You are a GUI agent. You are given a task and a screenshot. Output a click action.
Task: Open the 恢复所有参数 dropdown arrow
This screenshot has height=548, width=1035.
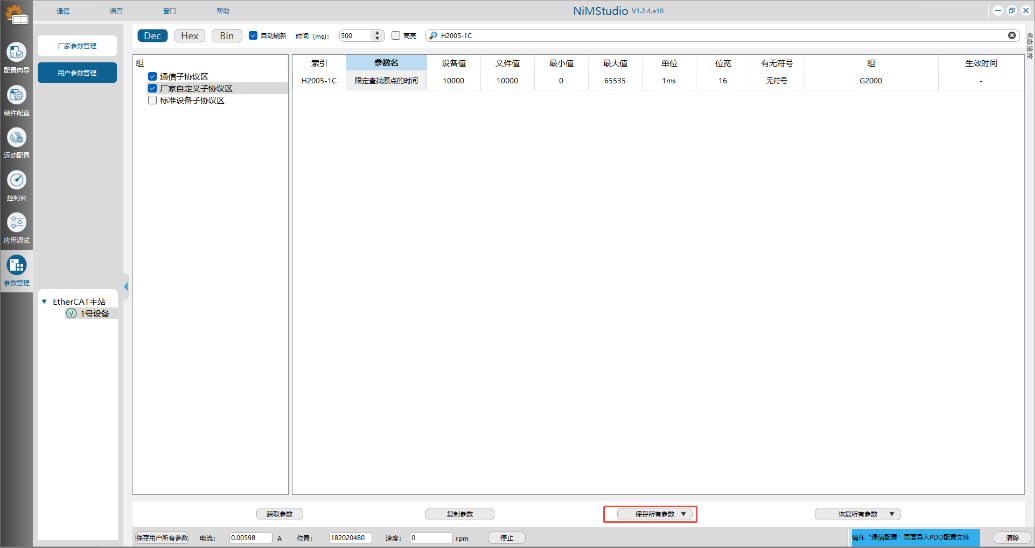[892, 514]
